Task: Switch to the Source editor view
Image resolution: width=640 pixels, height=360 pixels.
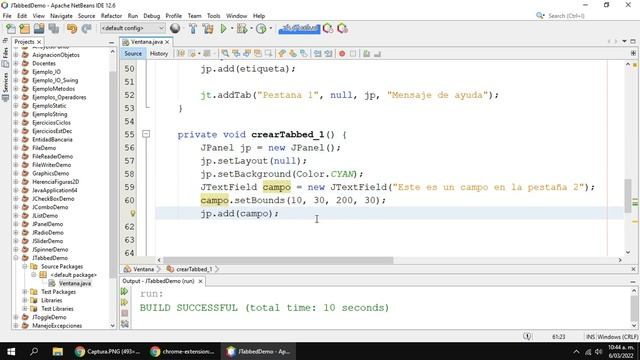Action: coord(133,53)
